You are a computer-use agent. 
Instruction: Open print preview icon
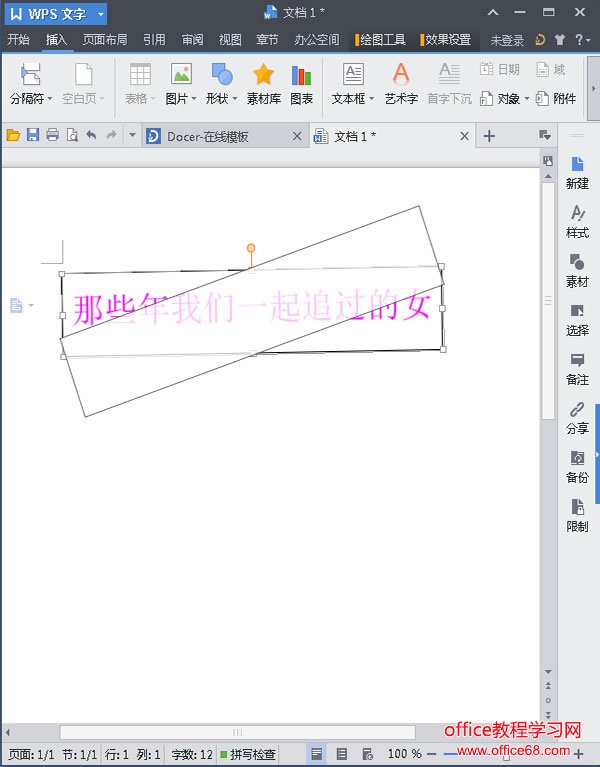pos(72,135)
